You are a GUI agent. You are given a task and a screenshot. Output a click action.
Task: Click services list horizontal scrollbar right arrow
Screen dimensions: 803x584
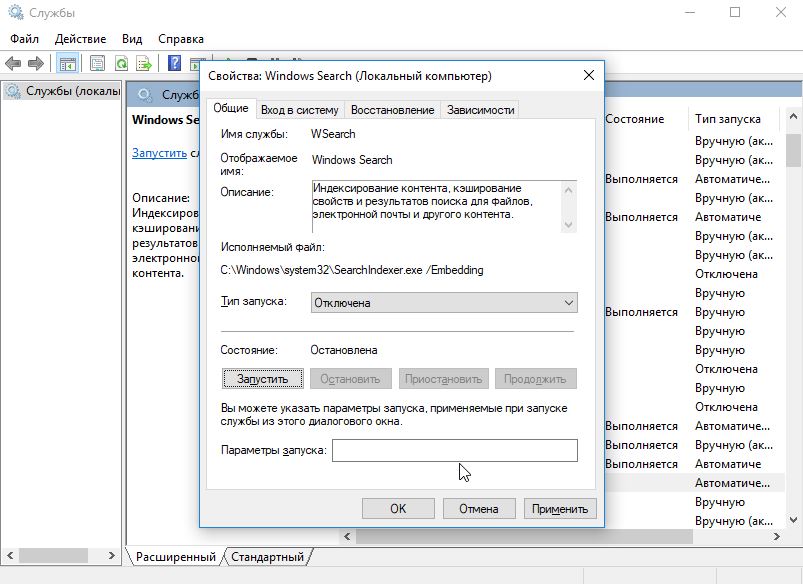coord(777,536)
